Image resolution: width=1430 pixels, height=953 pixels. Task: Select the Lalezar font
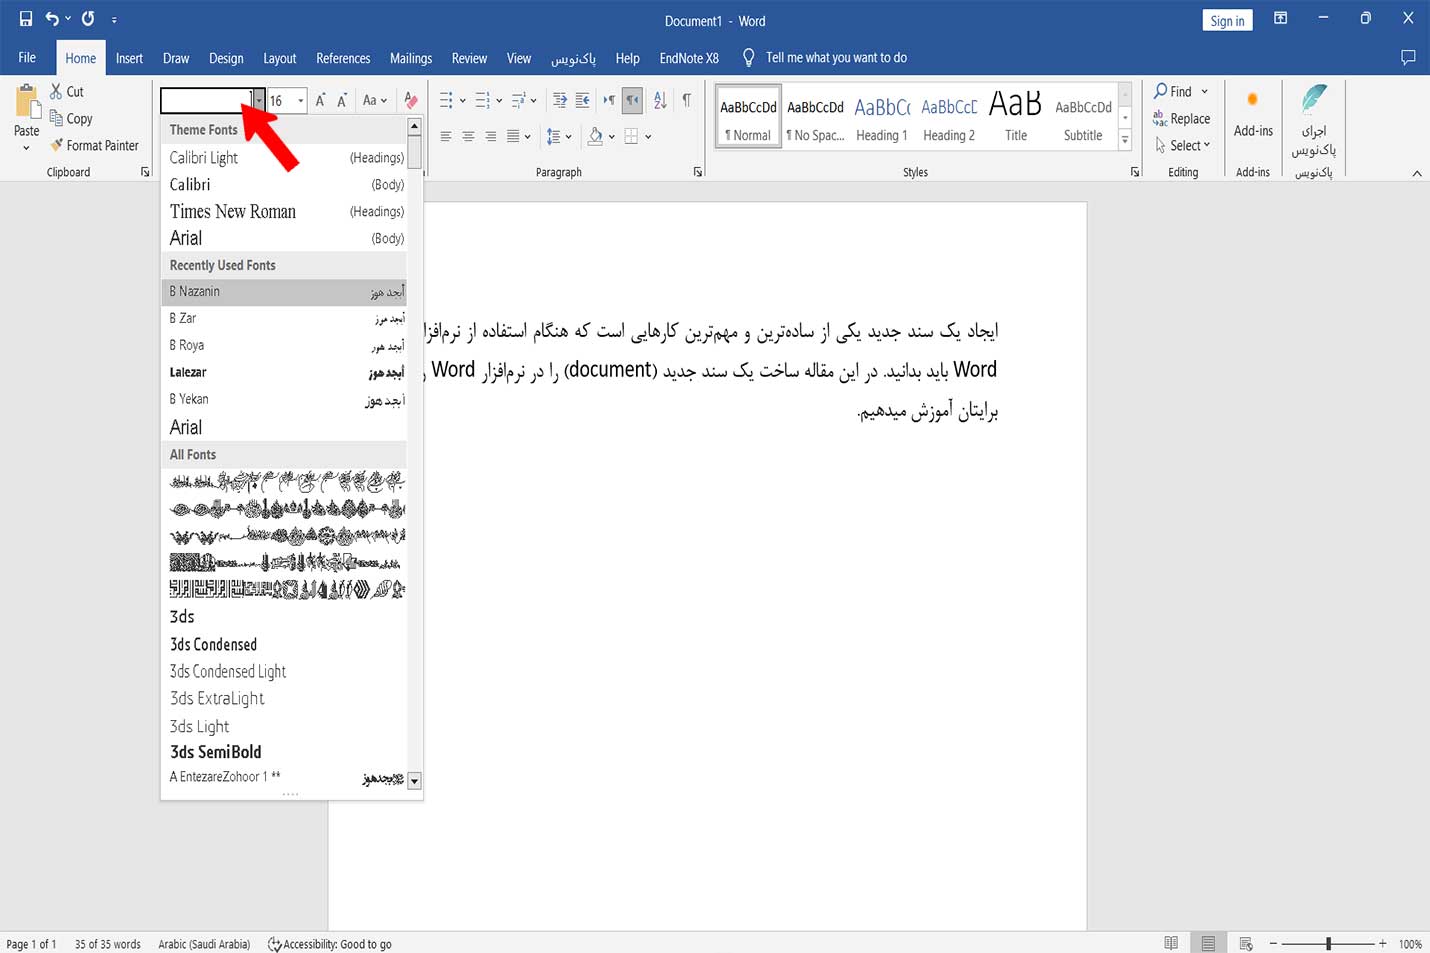[284, 372]
